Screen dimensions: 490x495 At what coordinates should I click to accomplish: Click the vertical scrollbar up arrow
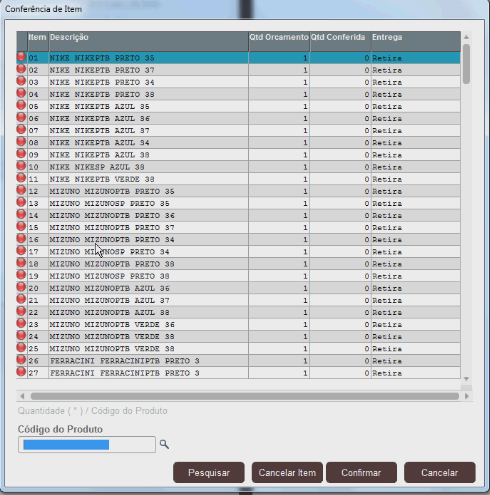[466, 37]
